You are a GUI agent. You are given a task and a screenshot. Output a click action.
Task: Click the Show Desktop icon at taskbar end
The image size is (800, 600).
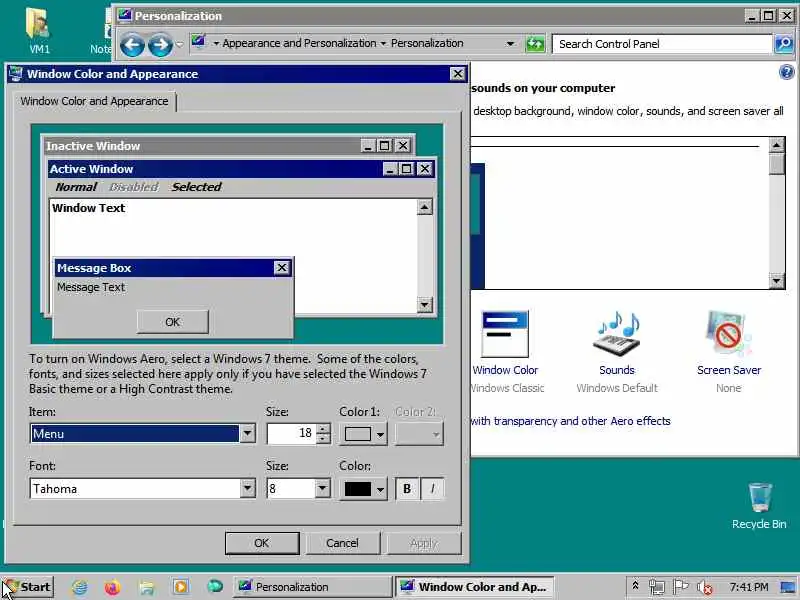789,587
